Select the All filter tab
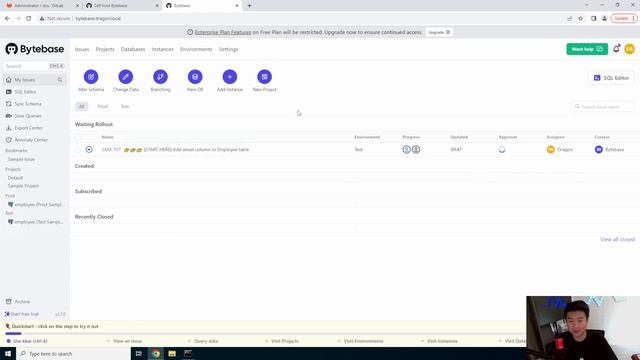The height and width of the screenshot is (360, 640). pos(82,107)
